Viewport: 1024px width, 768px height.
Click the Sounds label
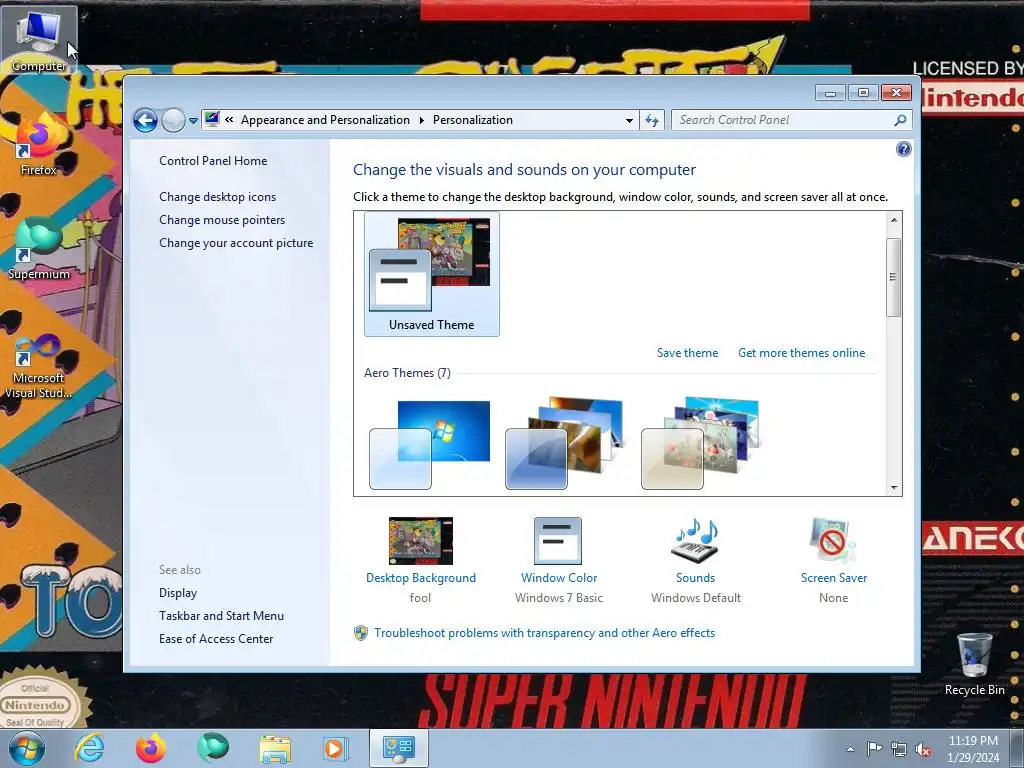696,578
